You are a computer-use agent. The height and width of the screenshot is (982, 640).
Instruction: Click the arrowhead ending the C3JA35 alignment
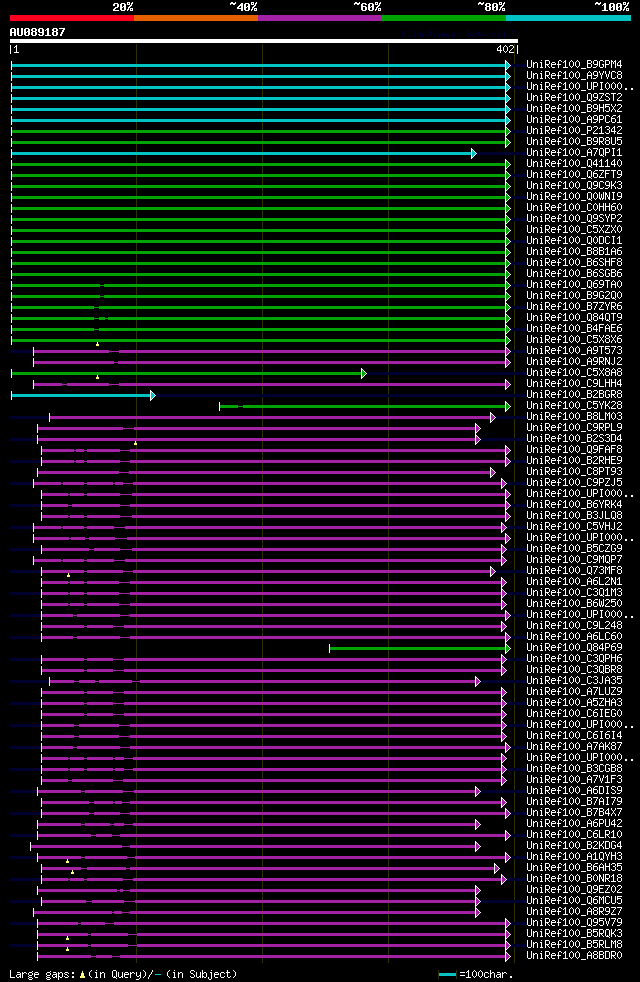click(478, 681)
